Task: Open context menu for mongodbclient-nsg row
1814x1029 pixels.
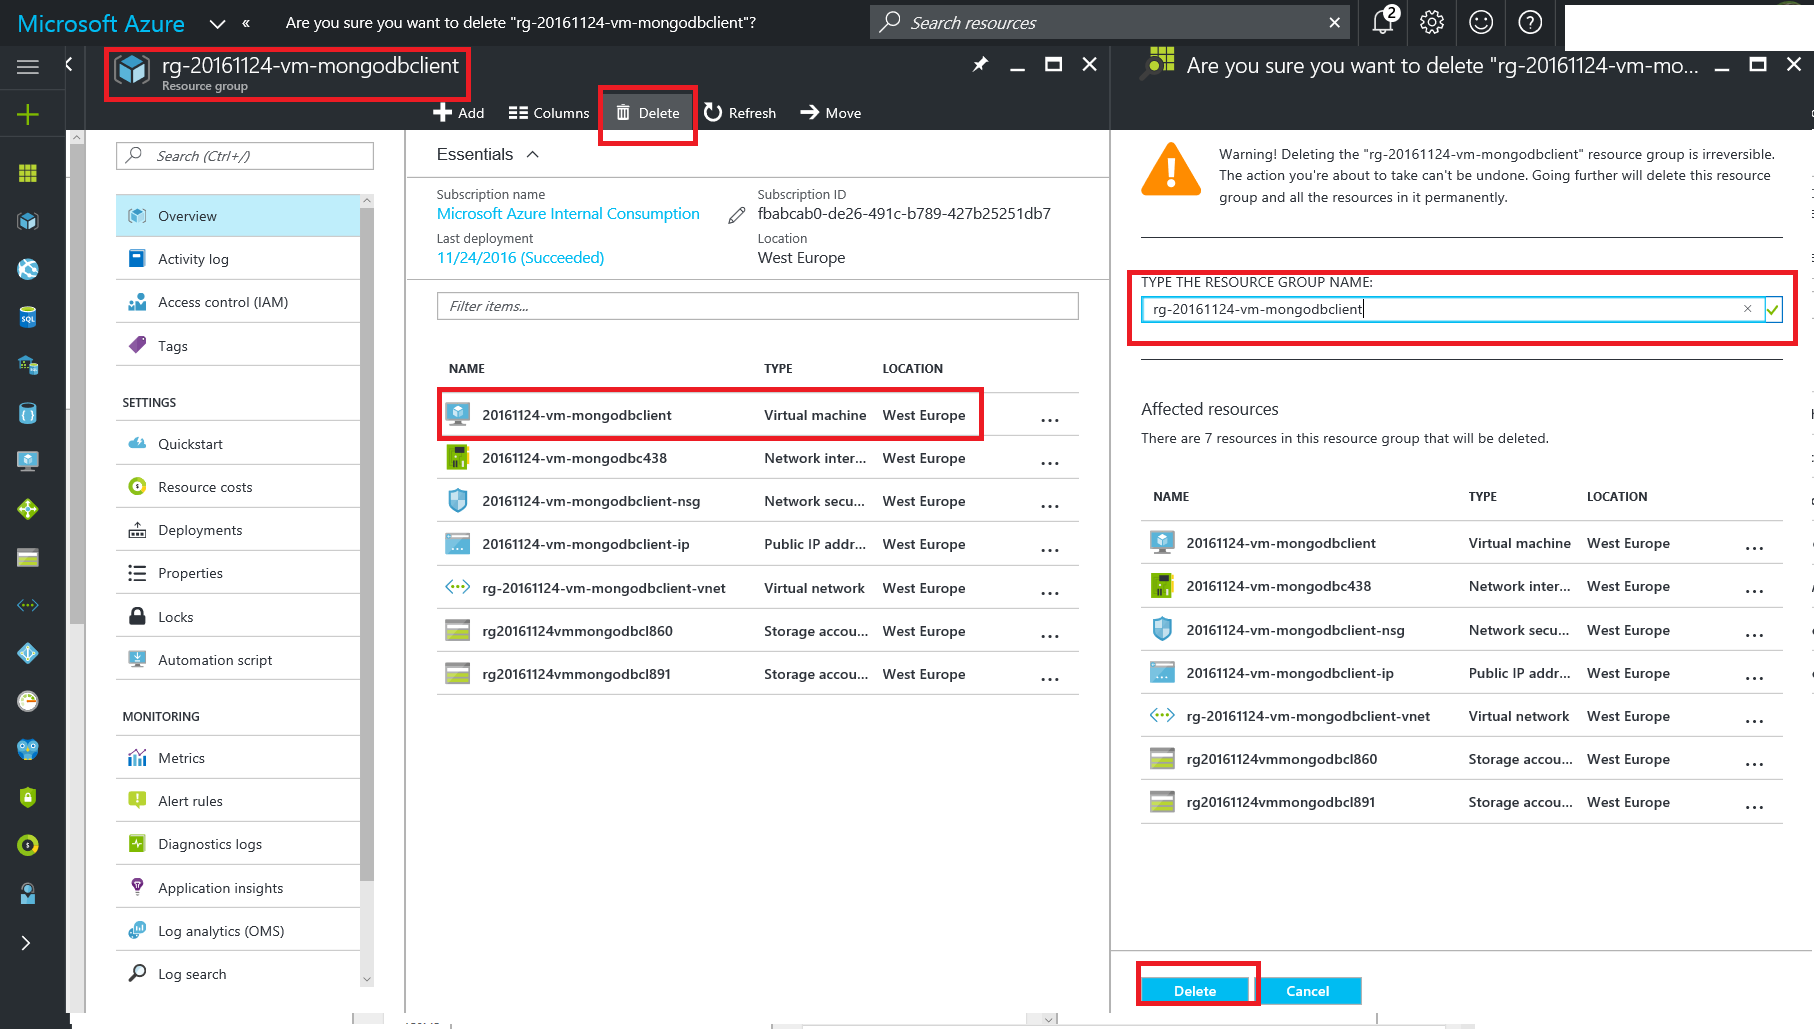Action: point(1049,506)
